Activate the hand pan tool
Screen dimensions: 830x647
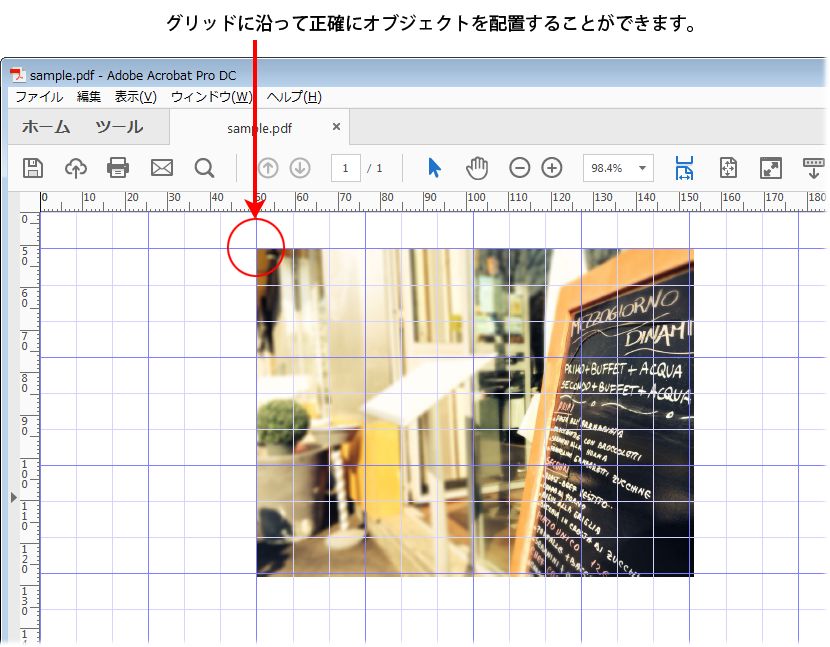(476, 168)
